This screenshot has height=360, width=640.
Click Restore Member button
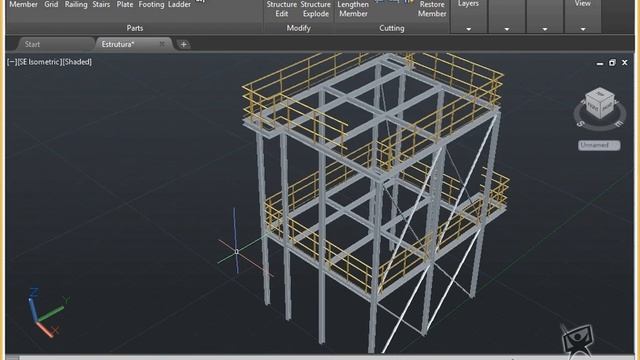[x=432, y=9]
